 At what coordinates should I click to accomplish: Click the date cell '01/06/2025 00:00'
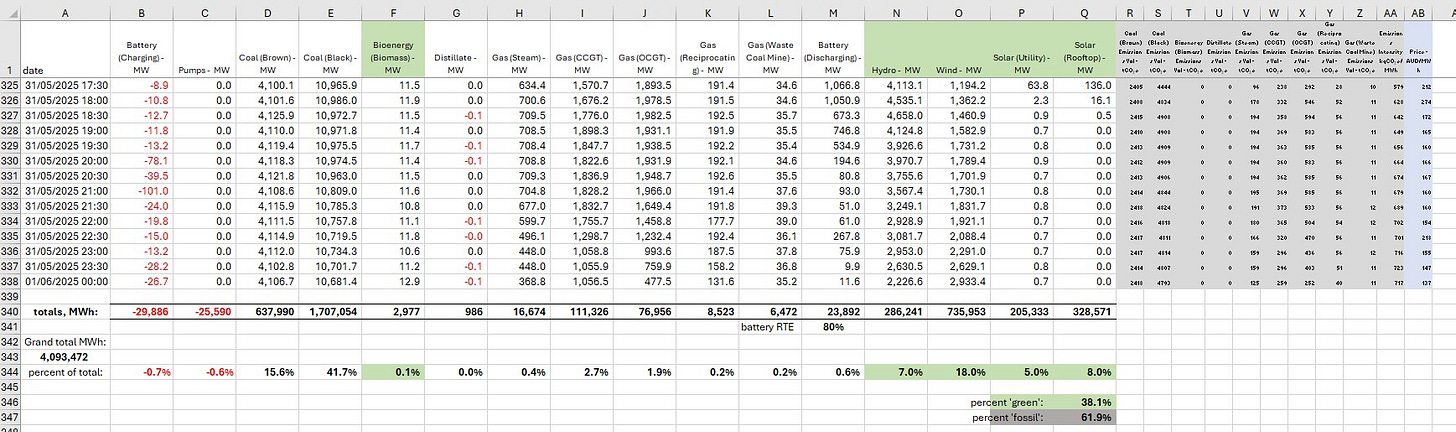(65, 283)
